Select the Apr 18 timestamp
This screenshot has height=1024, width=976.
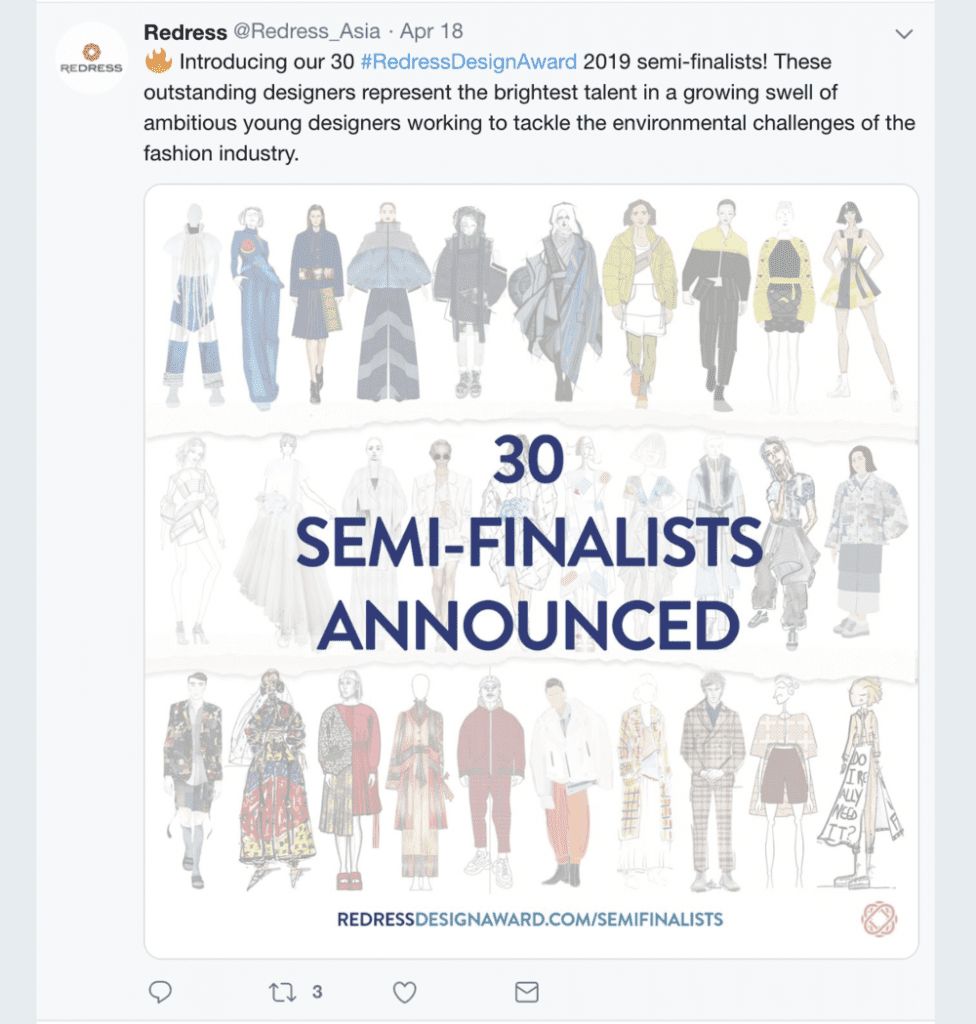(x=430, y=31)
